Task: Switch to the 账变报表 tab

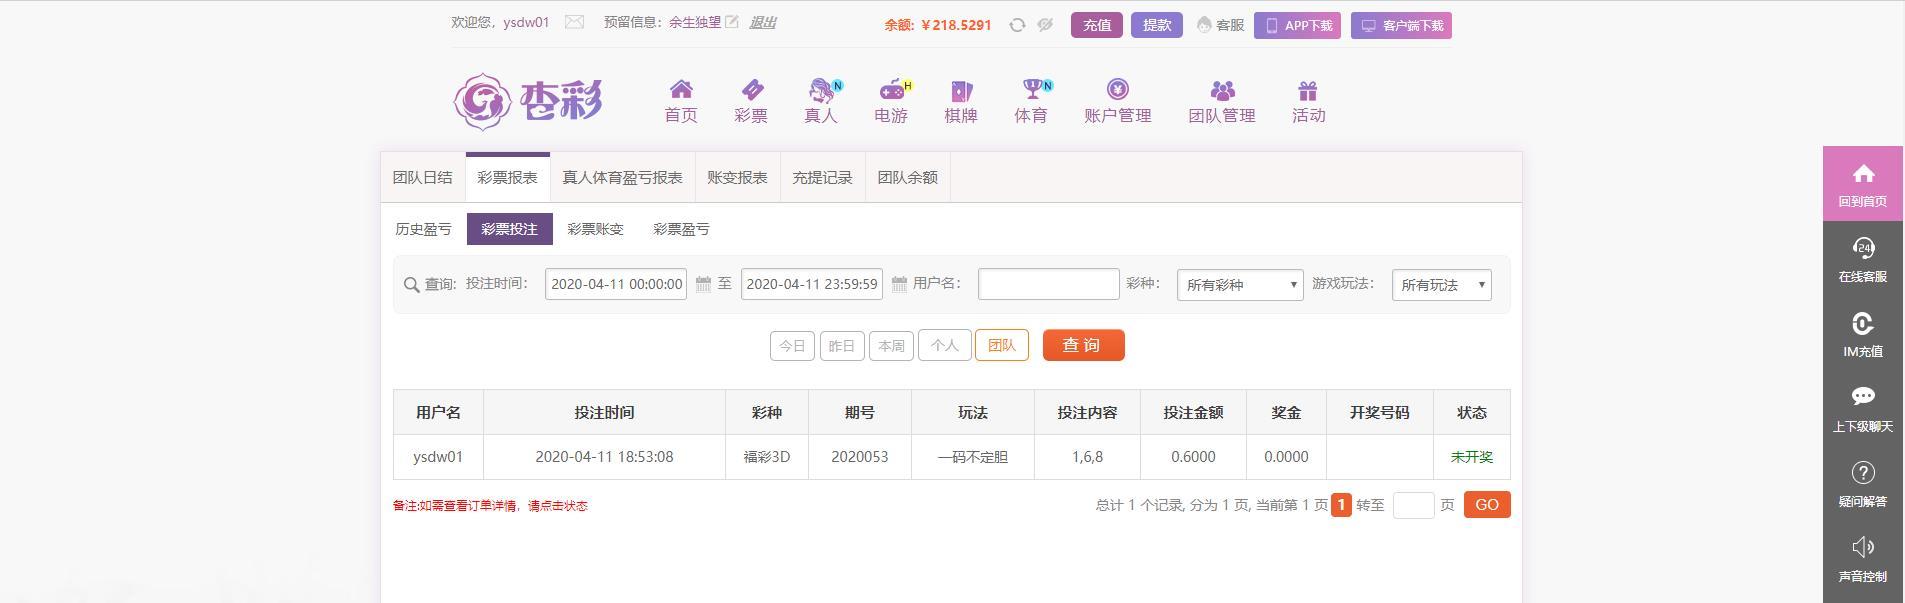Action: coord(737,178)
